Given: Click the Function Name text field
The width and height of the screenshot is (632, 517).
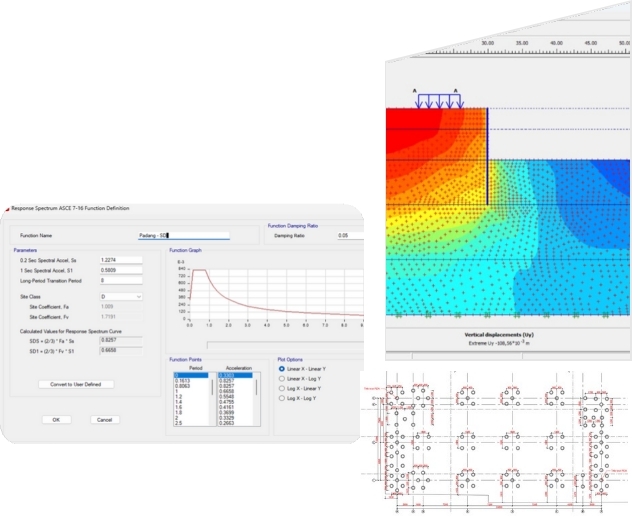Looking at the screenshot, I should (184, 236).
